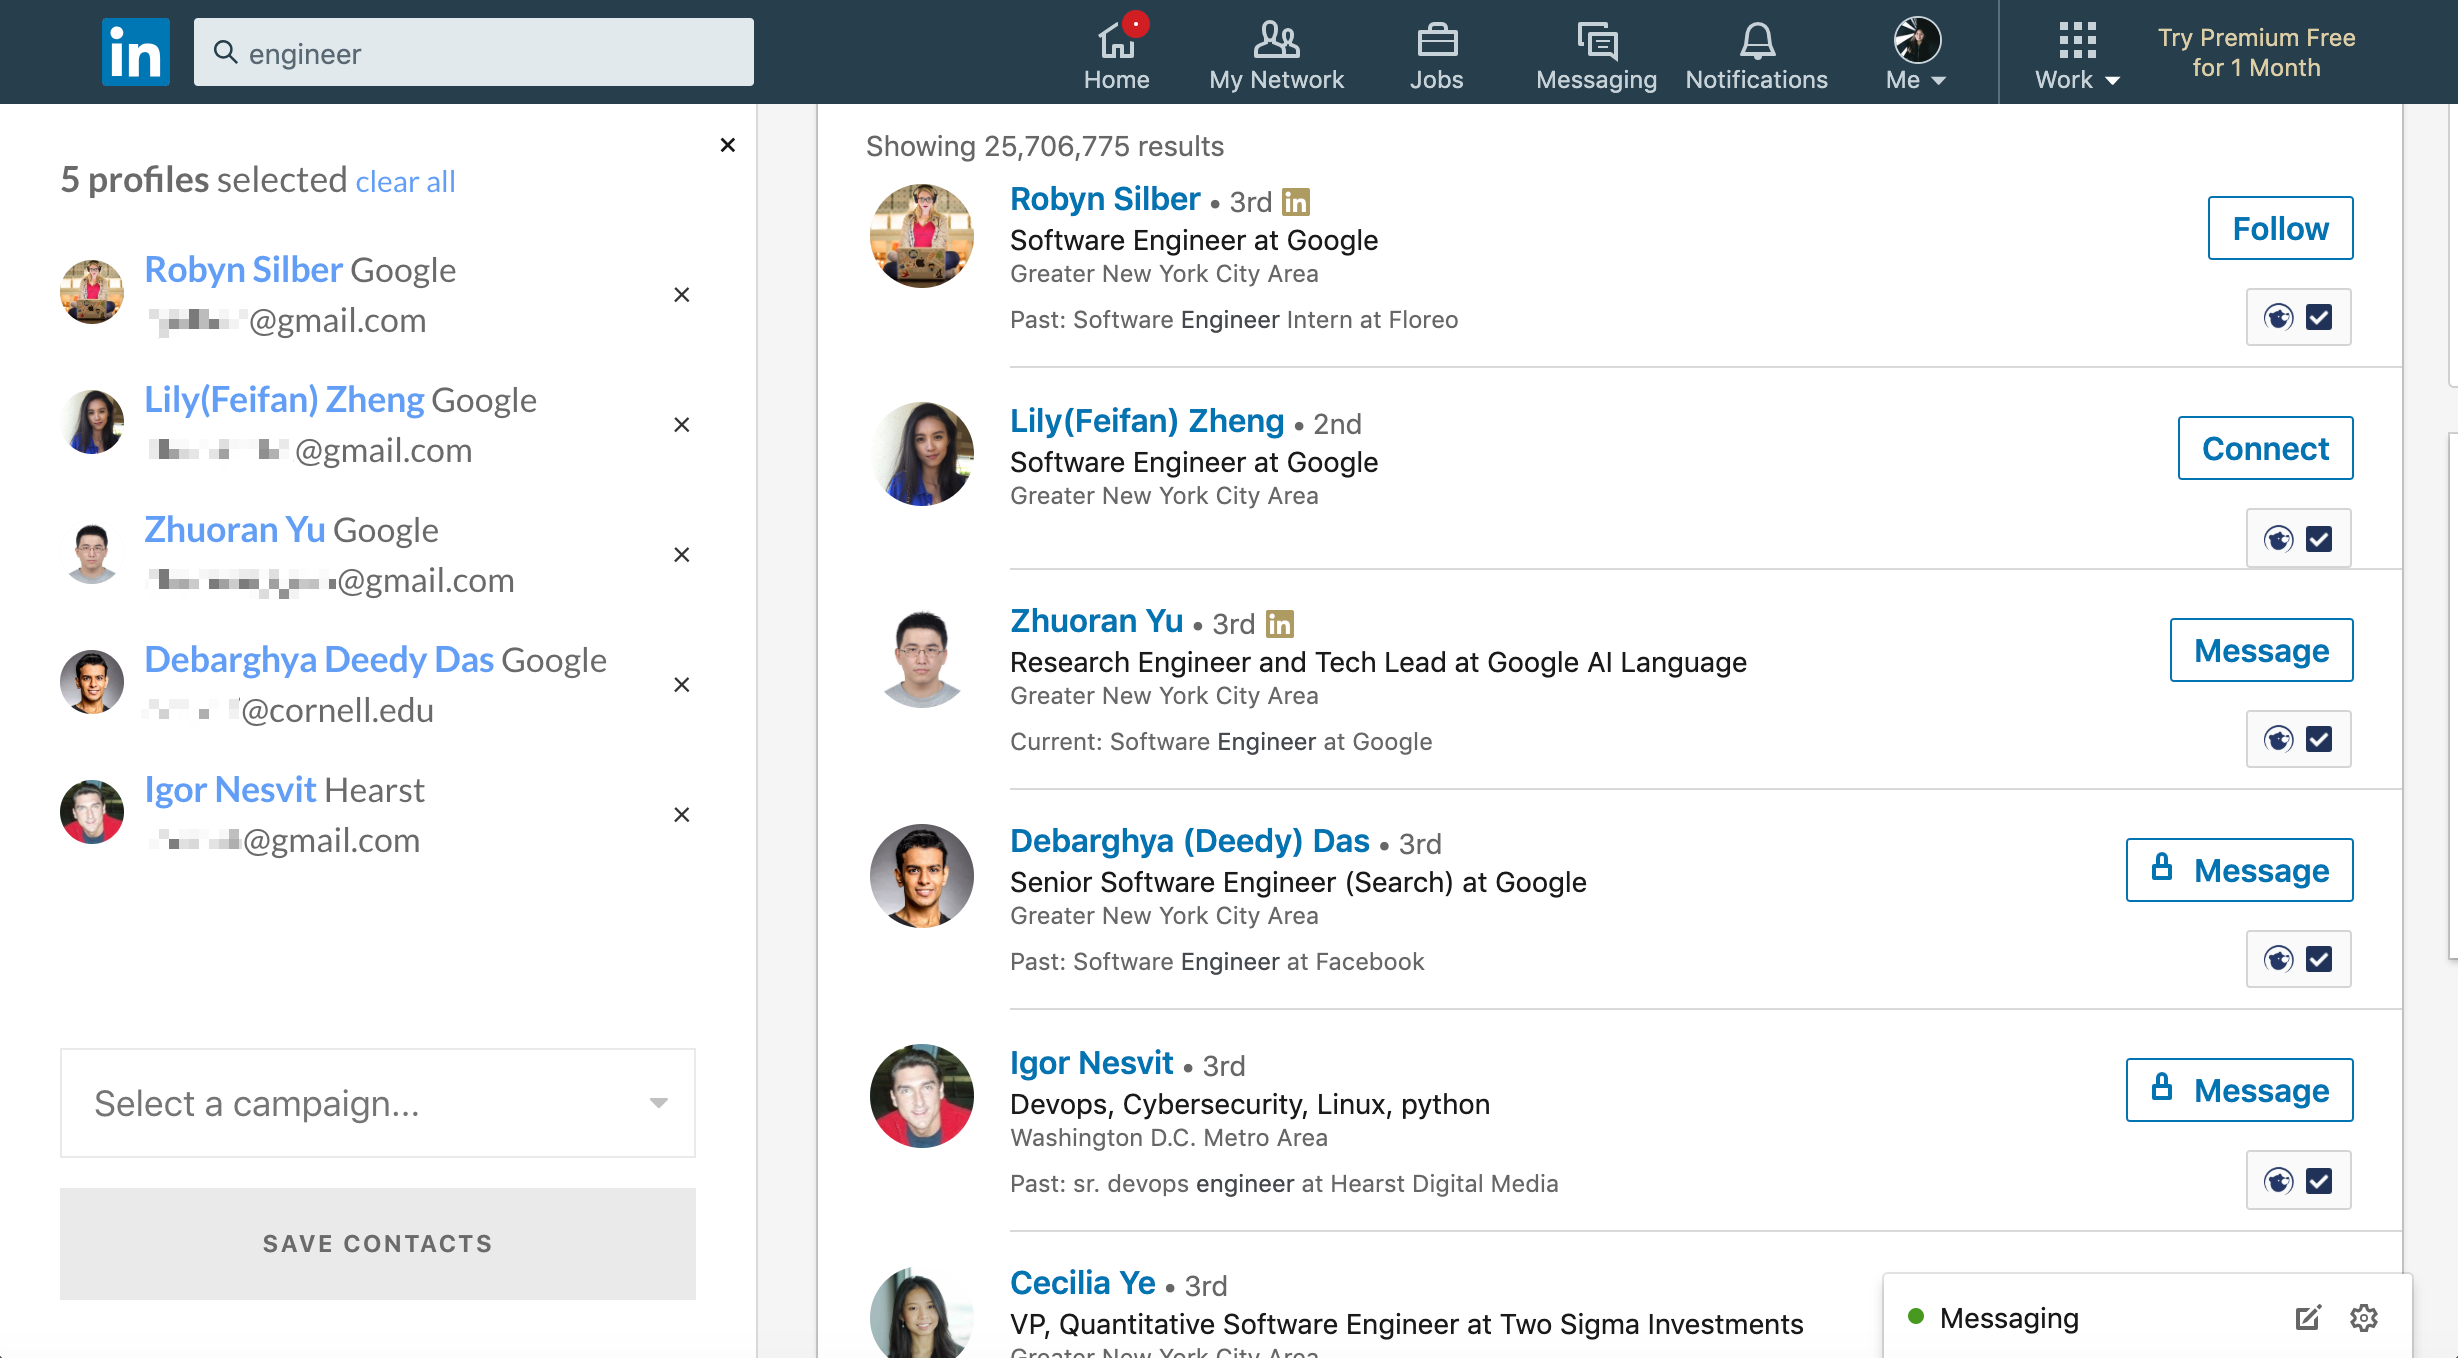Screen dimensions: 2458x1358
Task: Connect with Lily(Feifan) Zheng
Action: 2265,449
